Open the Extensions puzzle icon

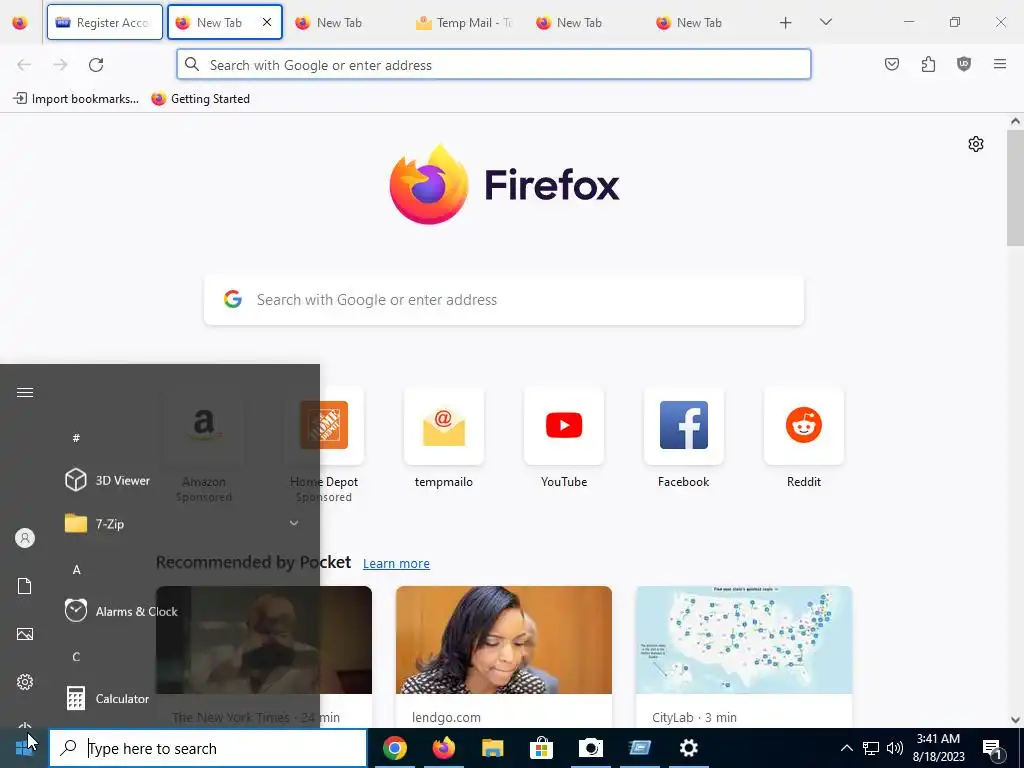point(928,64)
